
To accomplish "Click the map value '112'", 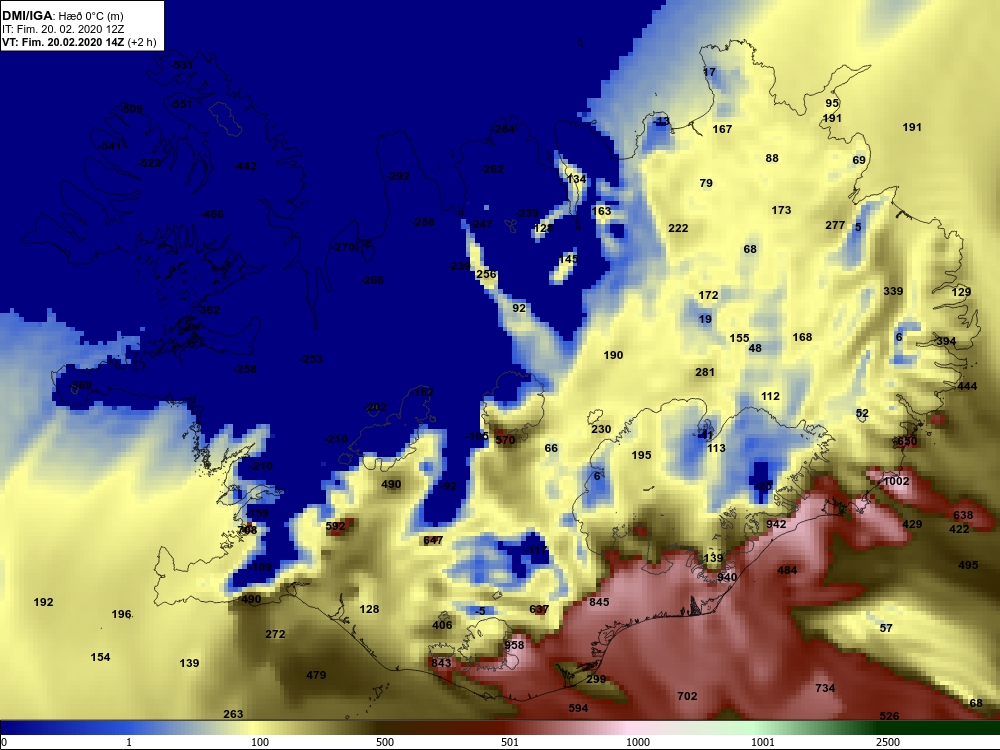I will (770, 396).
